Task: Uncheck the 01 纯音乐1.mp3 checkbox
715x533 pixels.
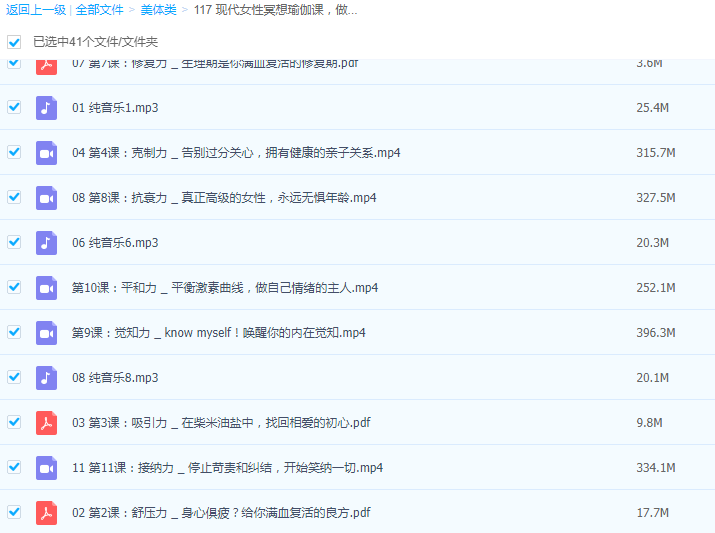Action: [x=14, y=107]
